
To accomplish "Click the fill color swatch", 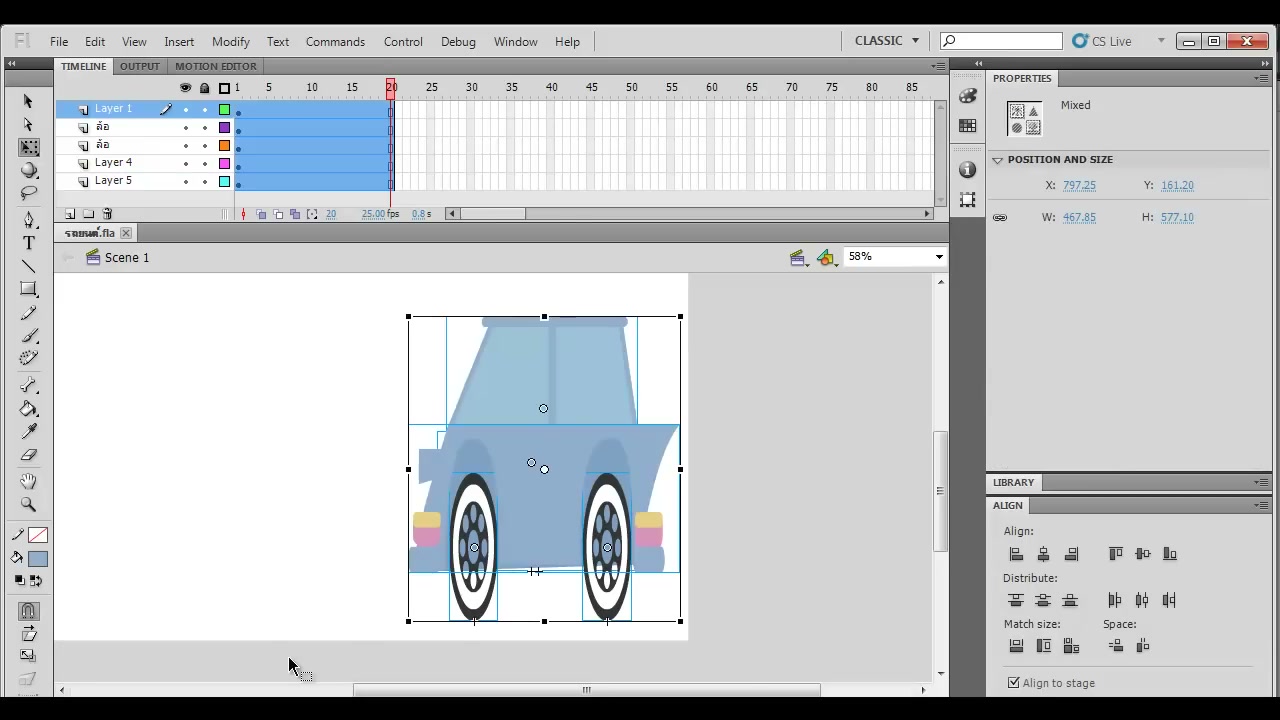I will click(37, 559).
